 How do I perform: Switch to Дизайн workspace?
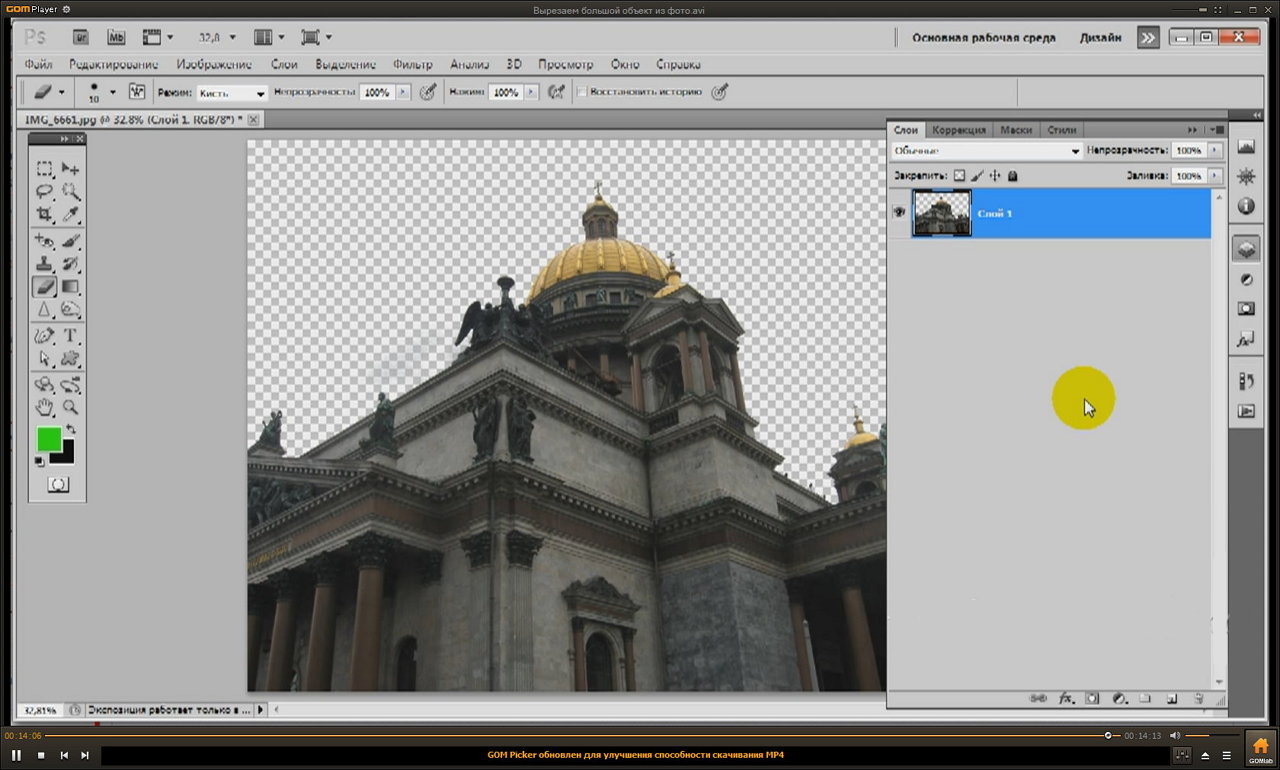point(1099,38)
